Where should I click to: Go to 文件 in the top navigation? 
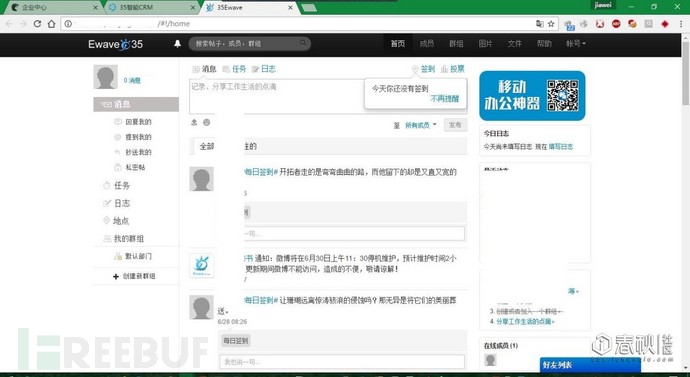pyautogui.click(x=515, y=44)
